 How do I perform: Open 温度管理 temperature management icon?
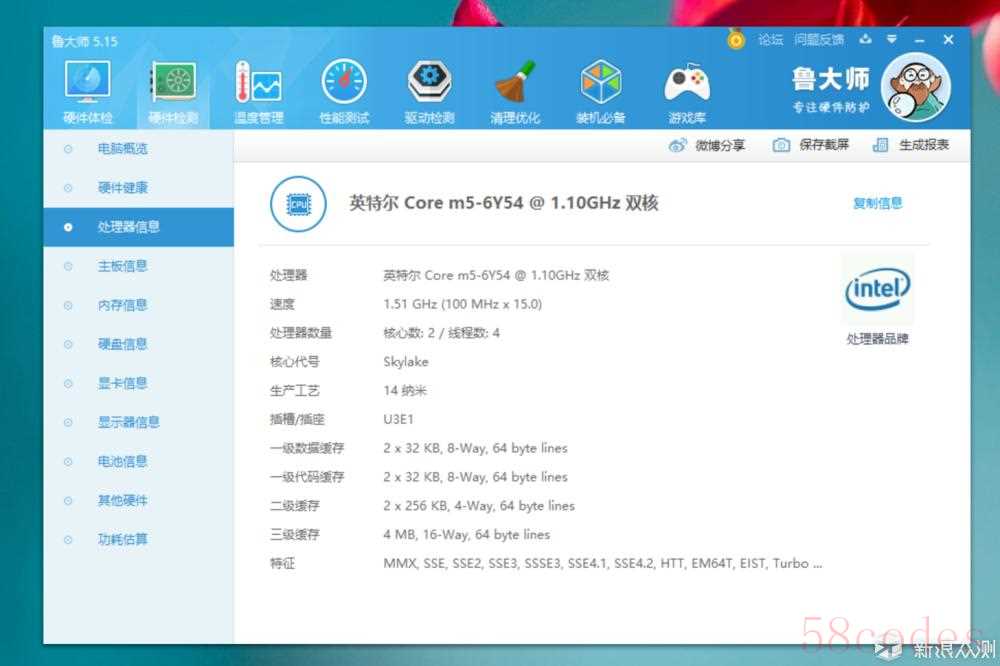tap(258, 82)
